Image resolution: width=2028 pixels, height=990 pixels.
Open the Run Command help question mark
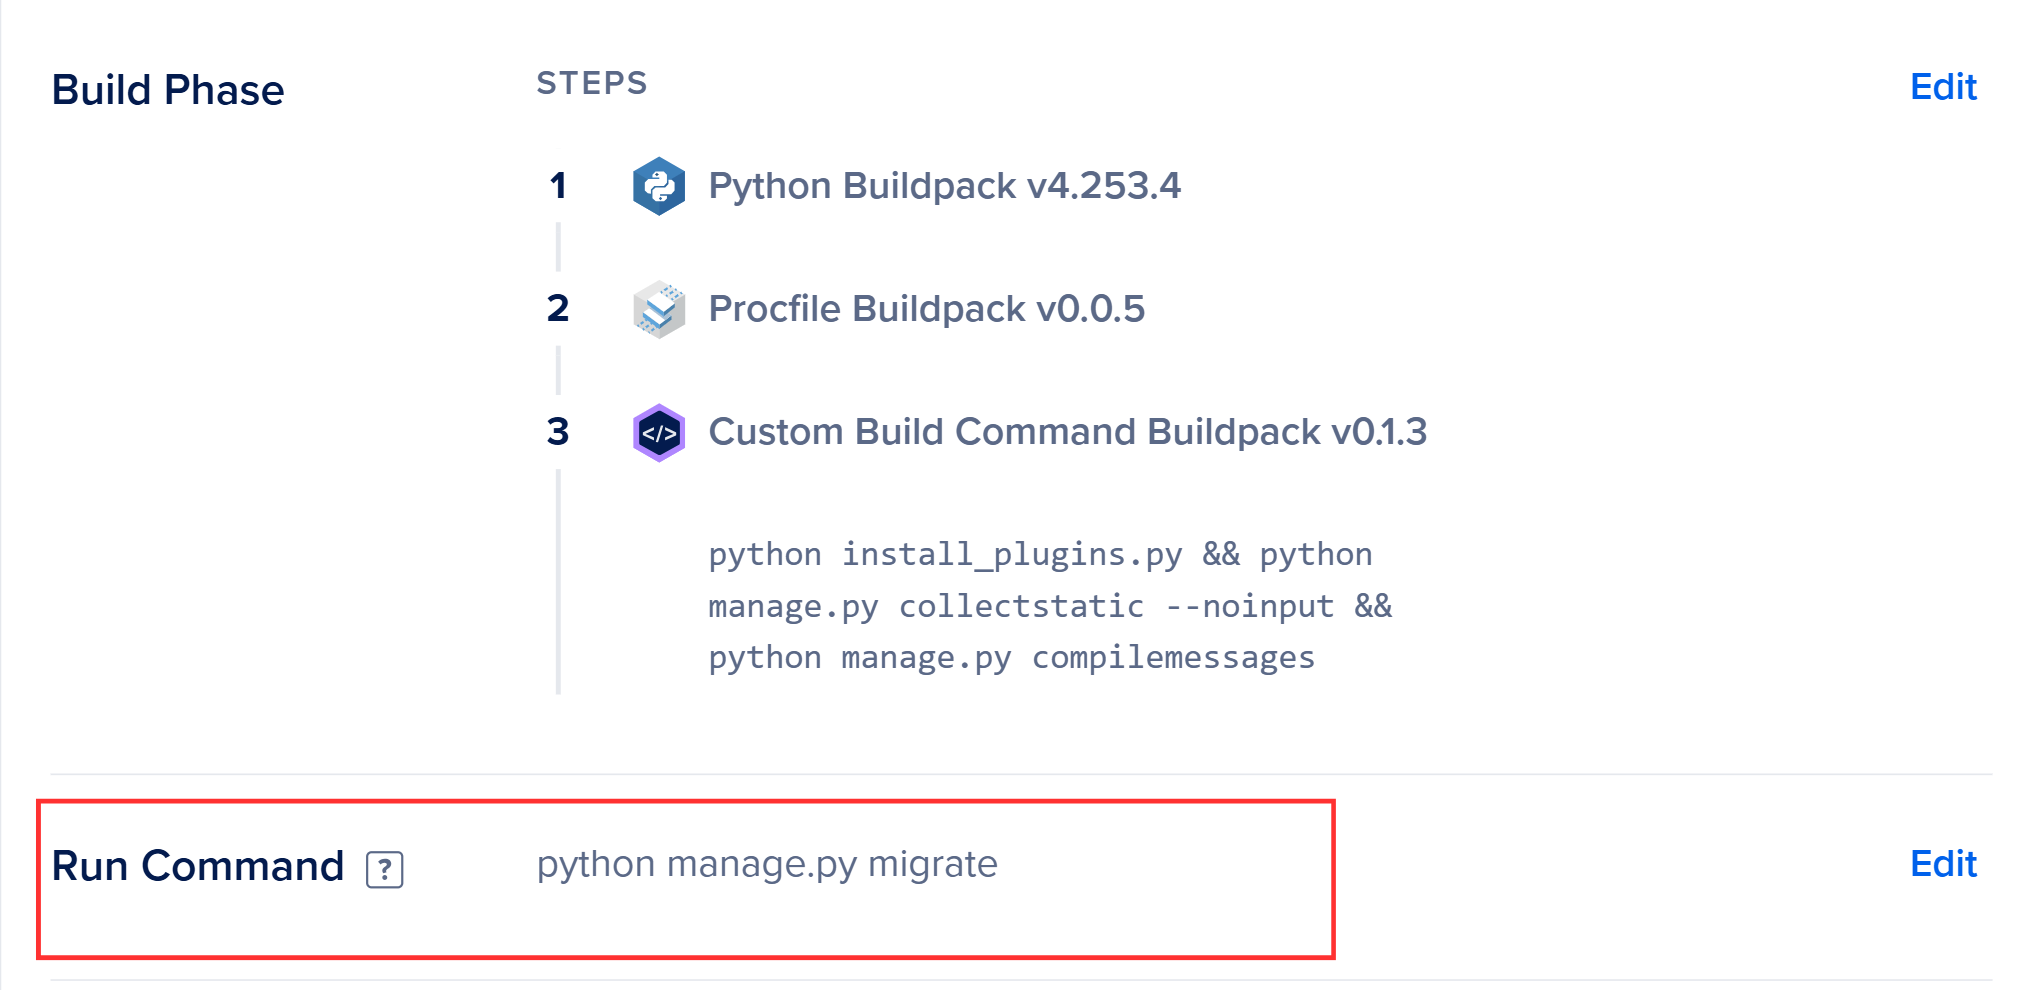pos(384,869)
